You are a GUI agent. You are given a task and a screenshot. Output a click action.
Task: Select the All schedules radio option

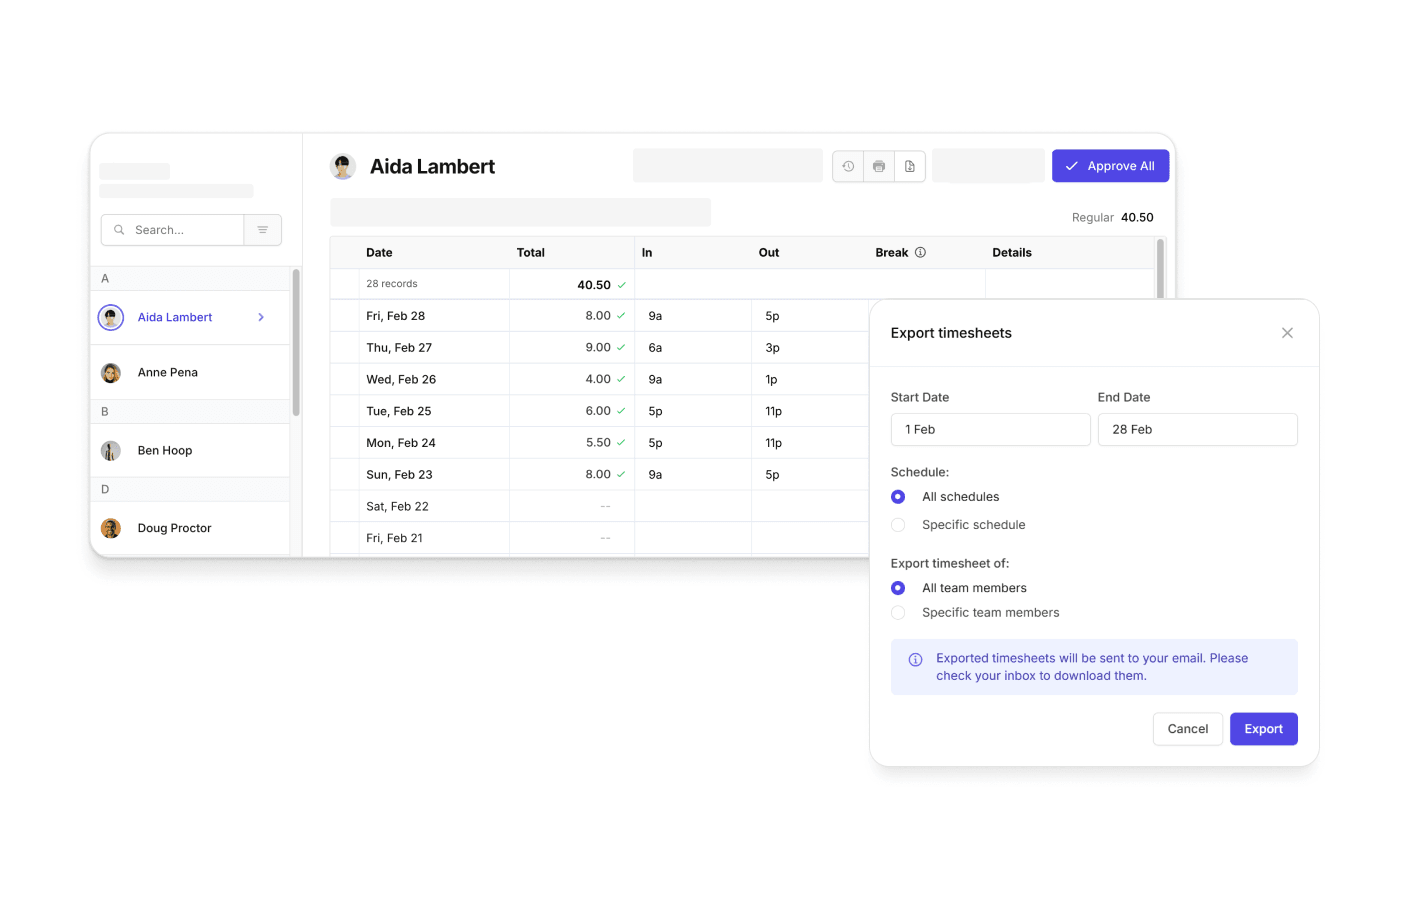point(898,497)
